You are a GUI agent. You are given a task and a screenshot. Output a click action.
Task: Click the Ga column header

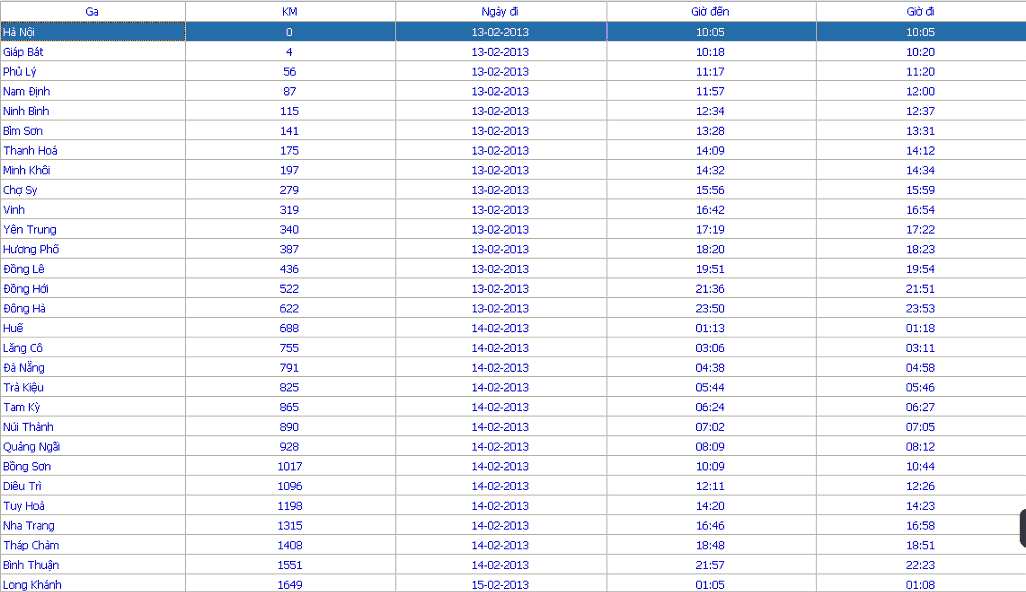click(x=92, y=11)
